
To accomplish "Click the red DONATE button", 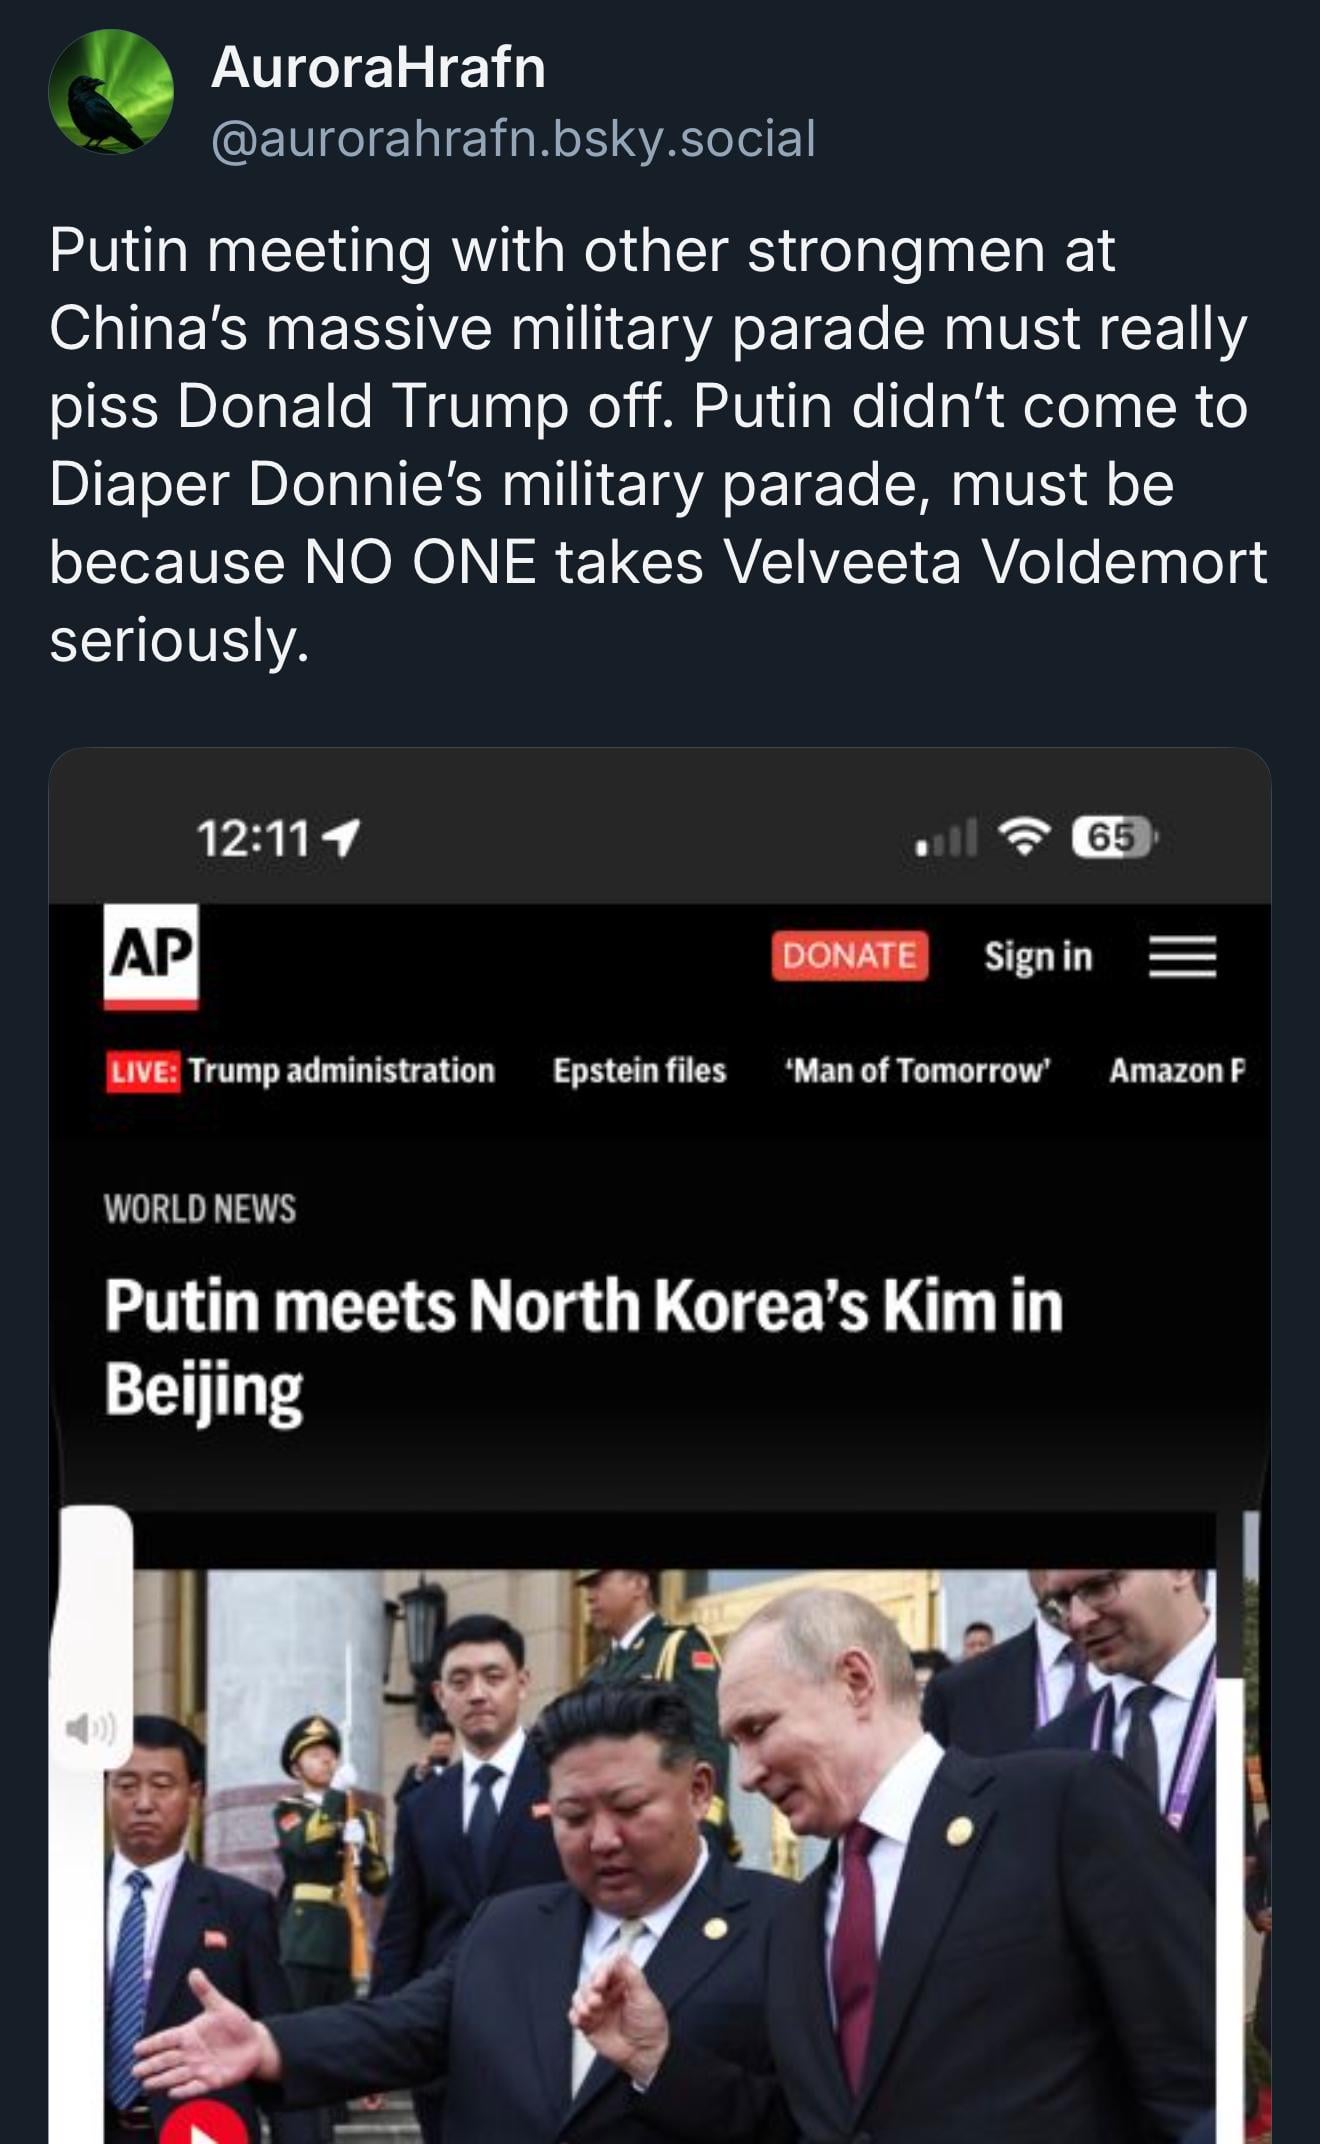I will (x=849, y=955).
